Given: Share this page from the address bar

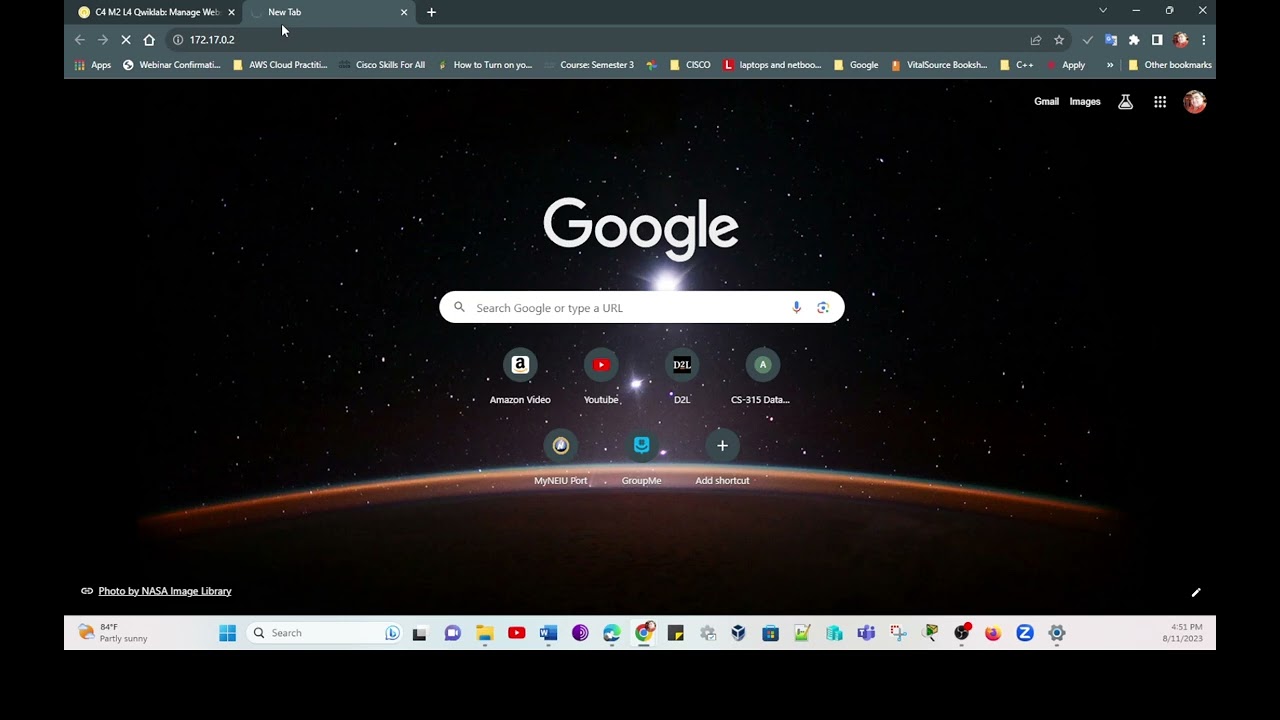Looking at the screenshot, I should point(1036,40).
